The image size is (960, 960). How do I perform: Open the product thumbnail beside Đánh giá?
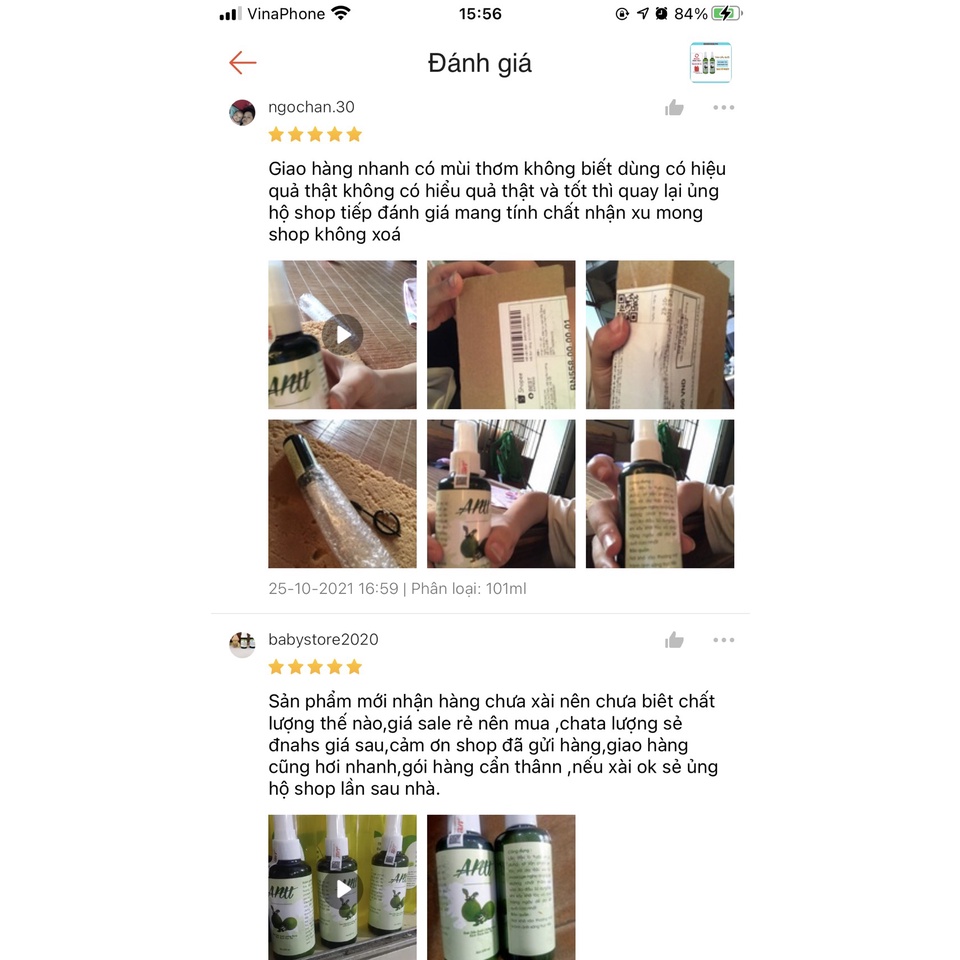coord(710,62)
